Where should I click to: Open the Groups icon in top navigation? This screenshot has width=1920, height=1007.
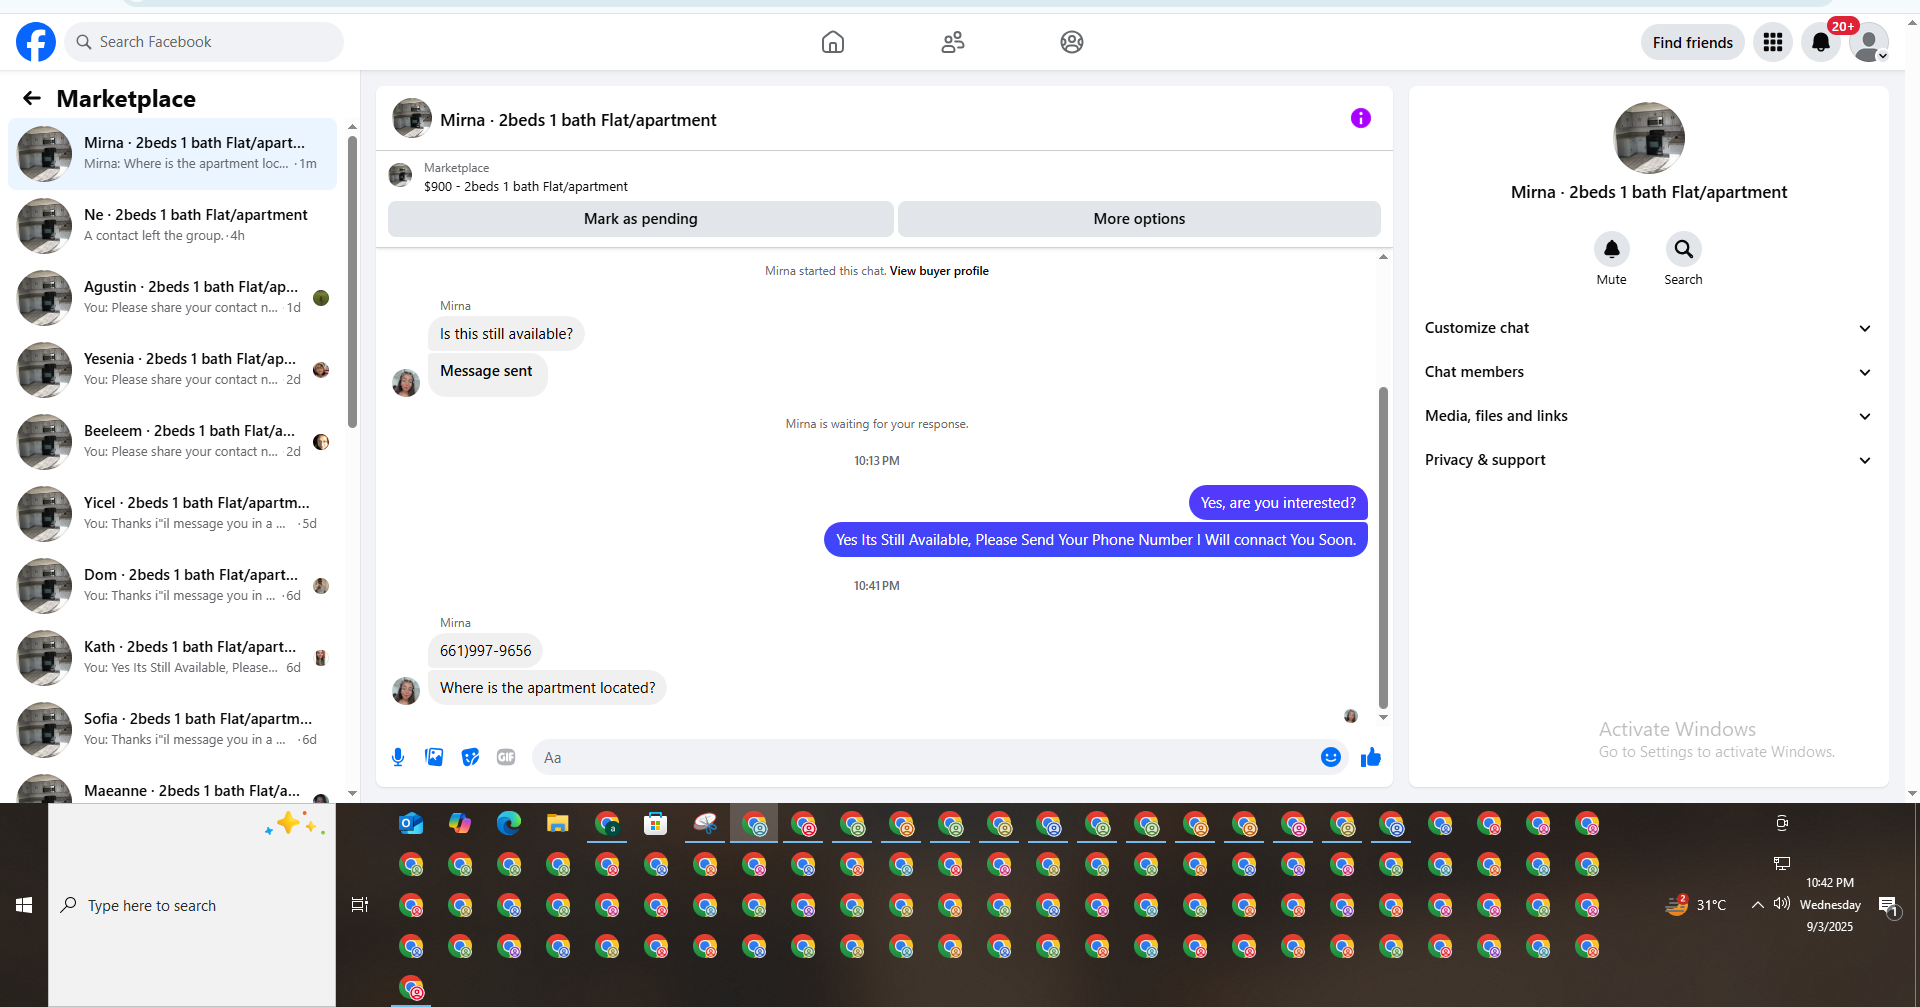coord(1072,42)
